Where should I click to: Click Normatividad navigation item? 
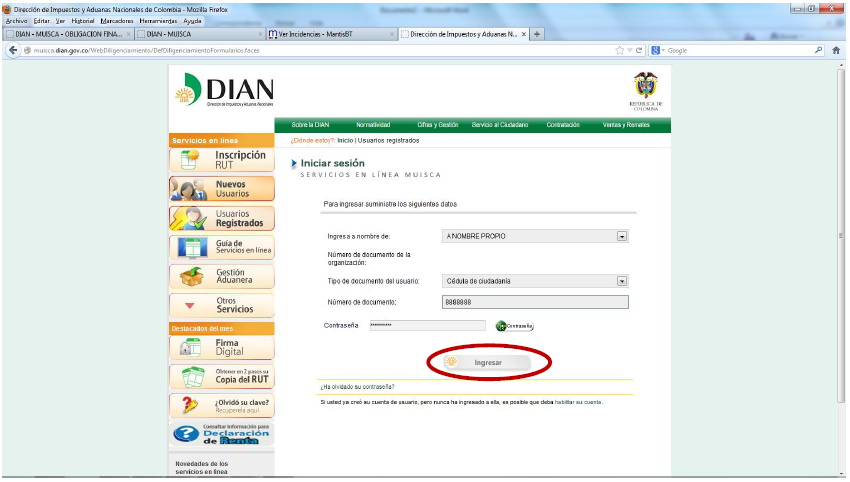coord(373,125)
